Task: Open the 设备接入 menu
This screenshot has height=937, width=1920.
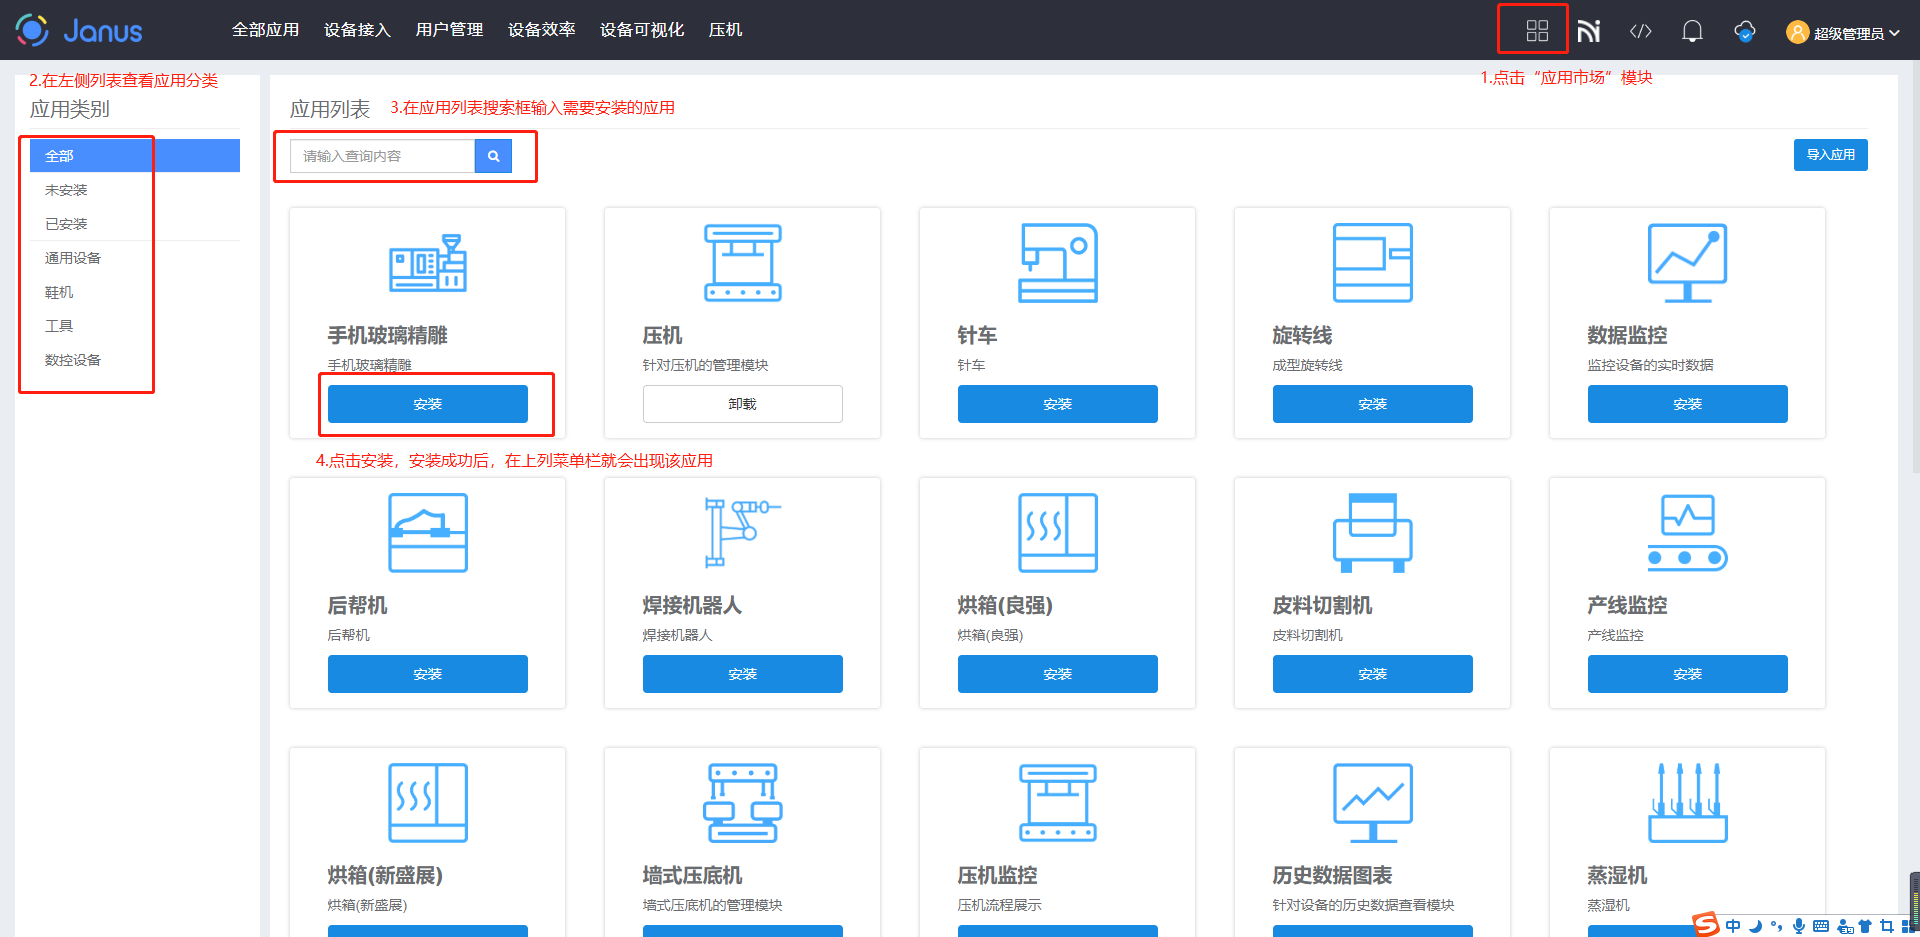Action: [357, 30]
